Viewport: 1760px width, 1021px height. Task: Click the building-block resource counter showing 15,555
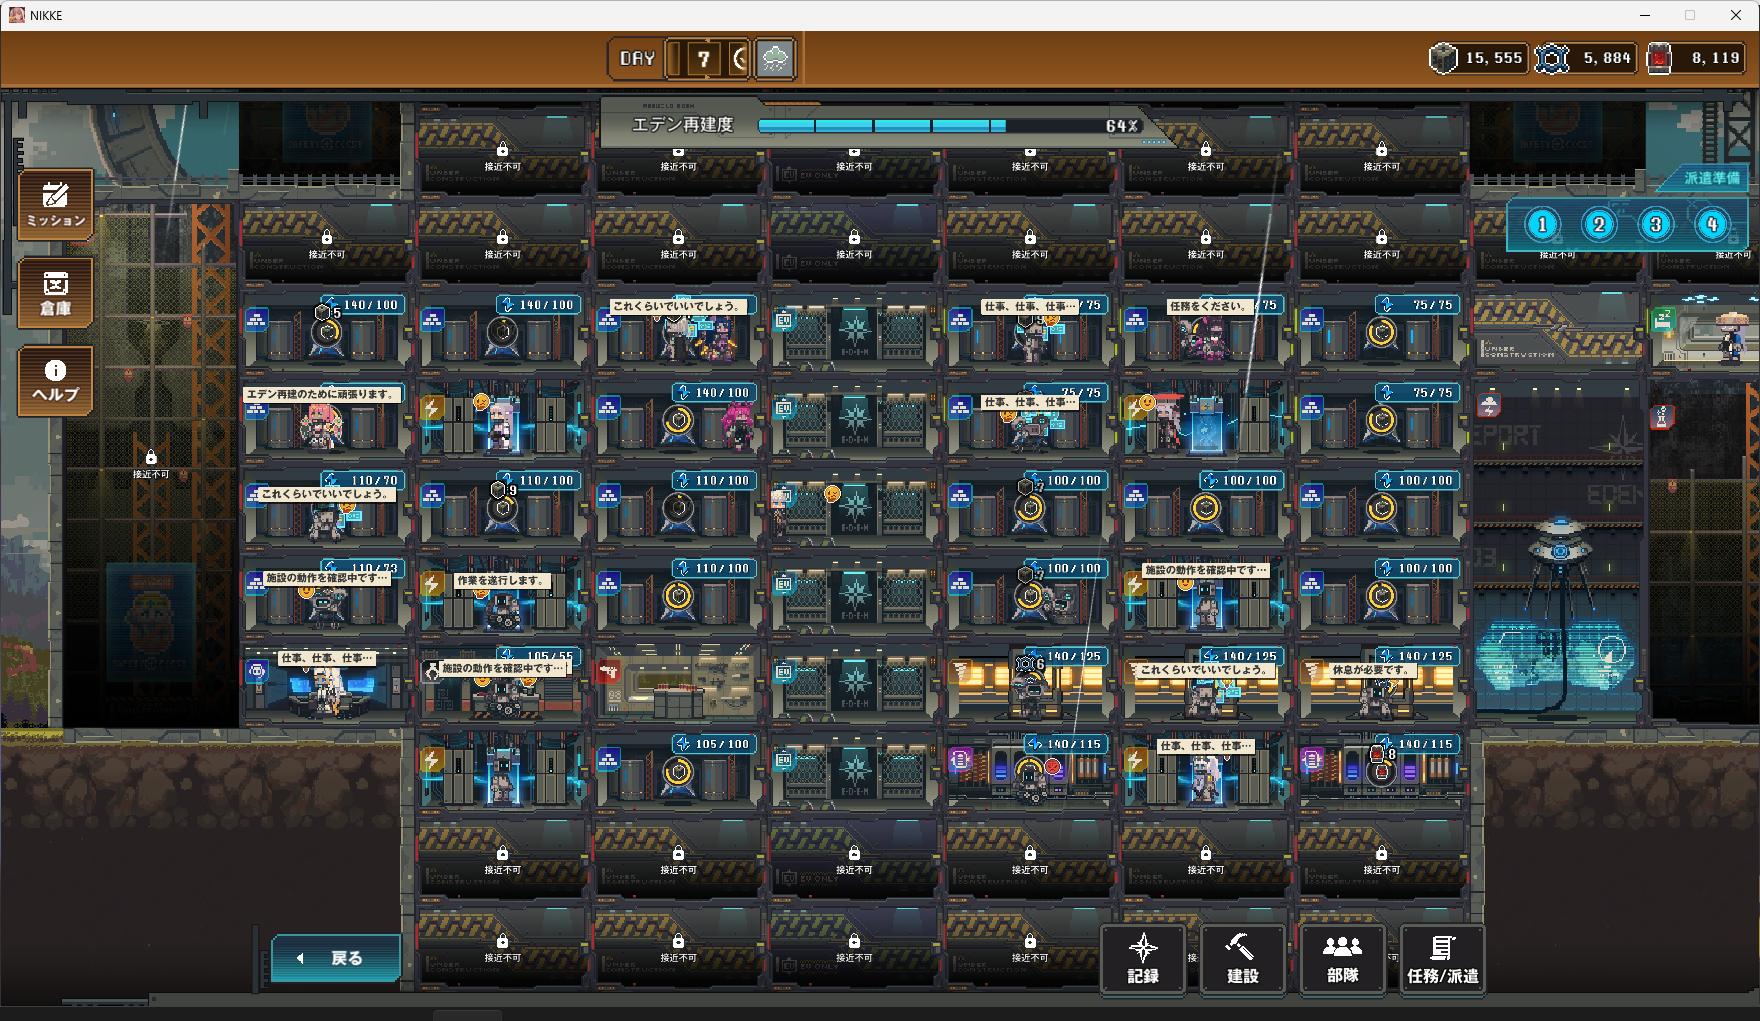pyautogui.click(x=1477, y=59)
